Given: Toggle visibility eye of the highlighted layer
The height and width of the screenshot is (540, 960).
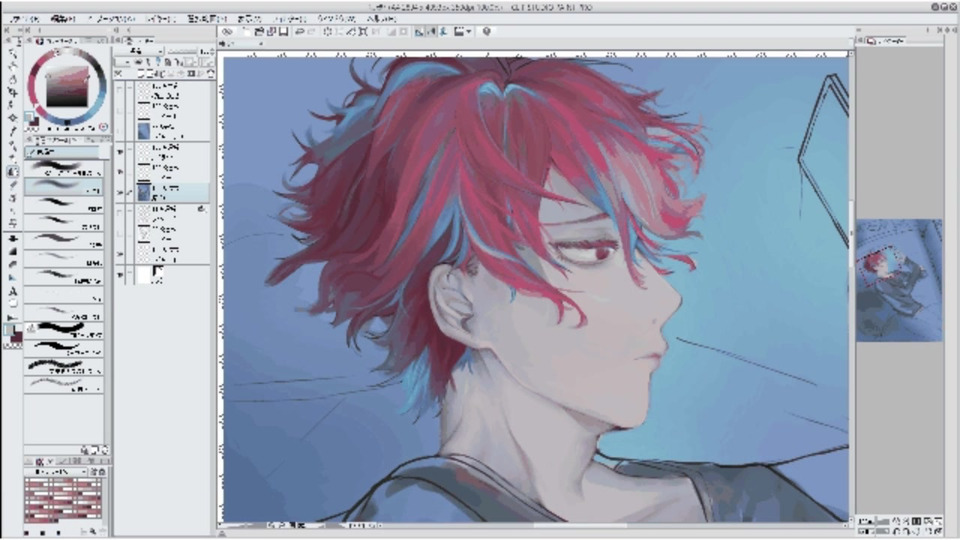Looking at the screenshot, I should [119, 192].
